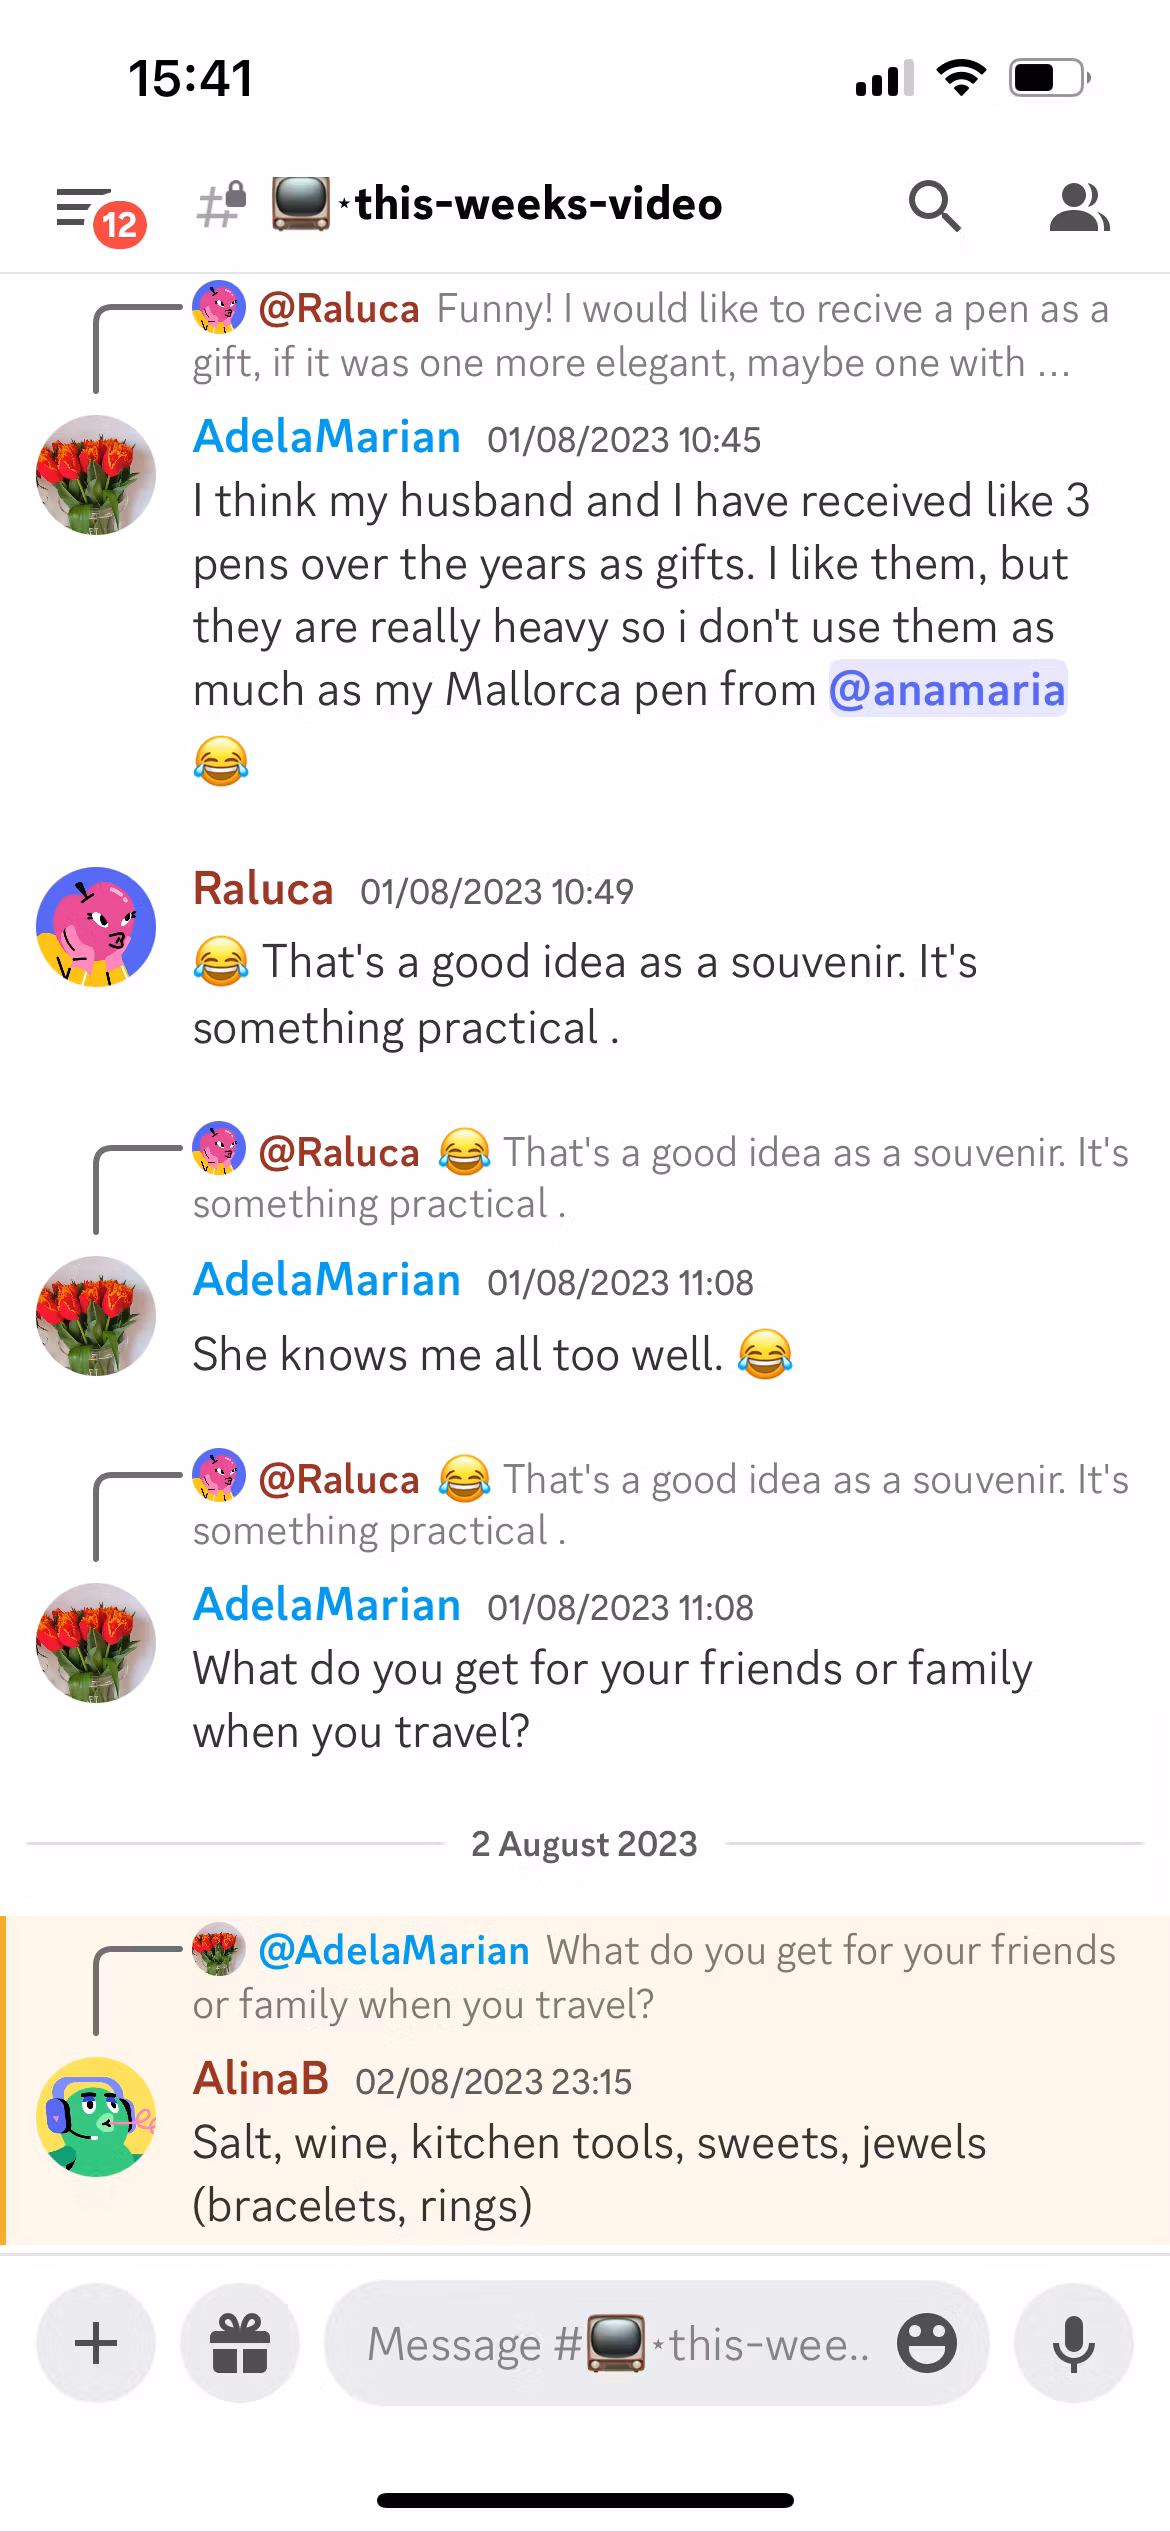Jump to AdelaMarian's quoted reply preview
1170x2532 pixels.
coord(650,1977)
